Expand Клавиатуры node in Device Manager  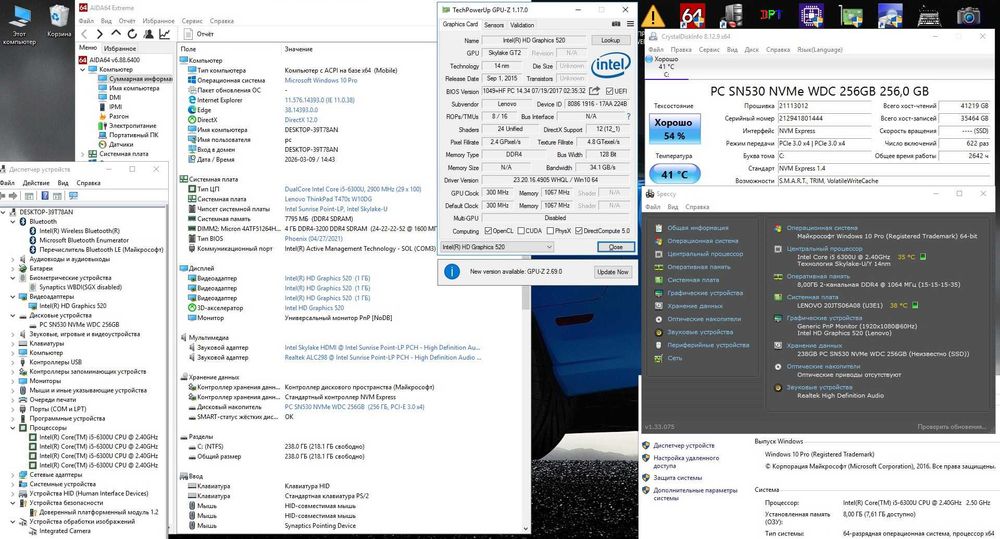[x=12, y=343]
